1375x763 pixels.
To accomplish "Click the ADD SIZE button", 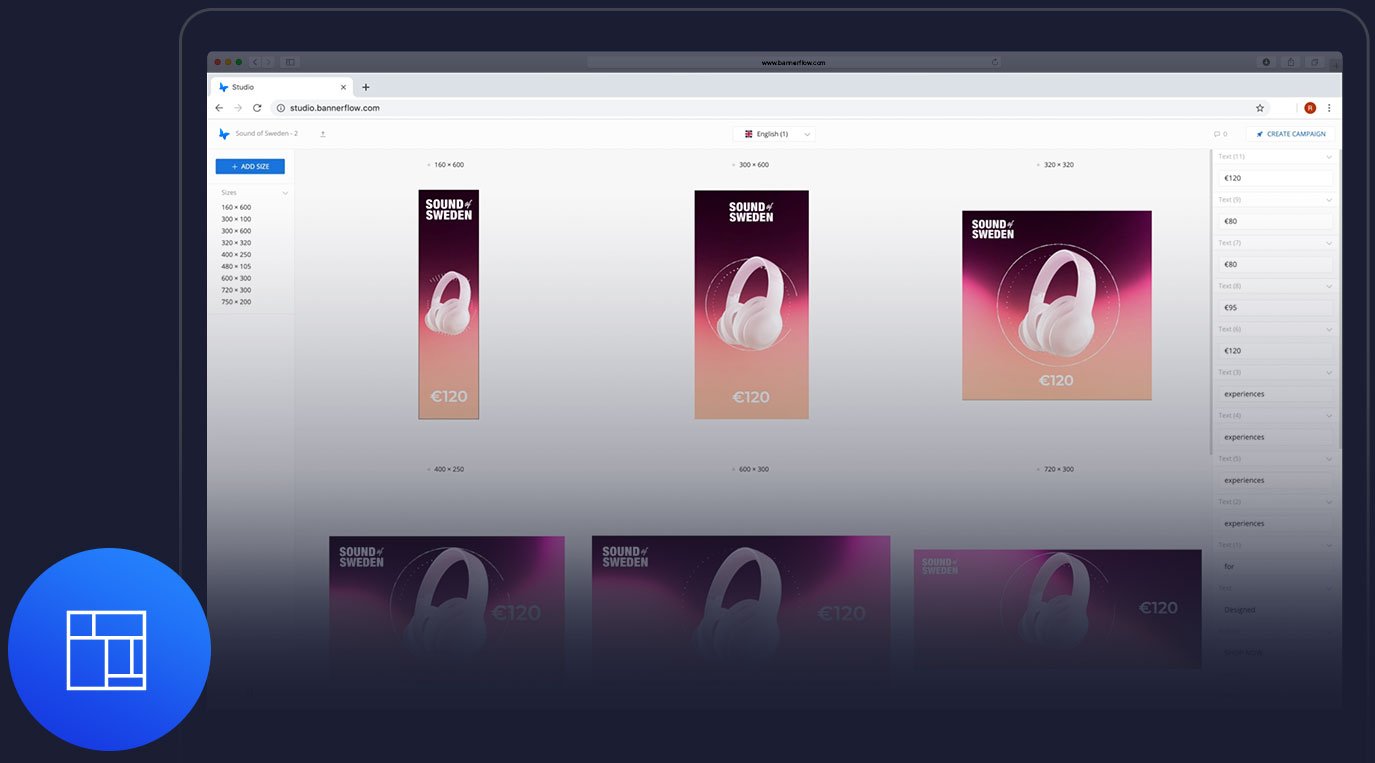I will click(250, 167).
